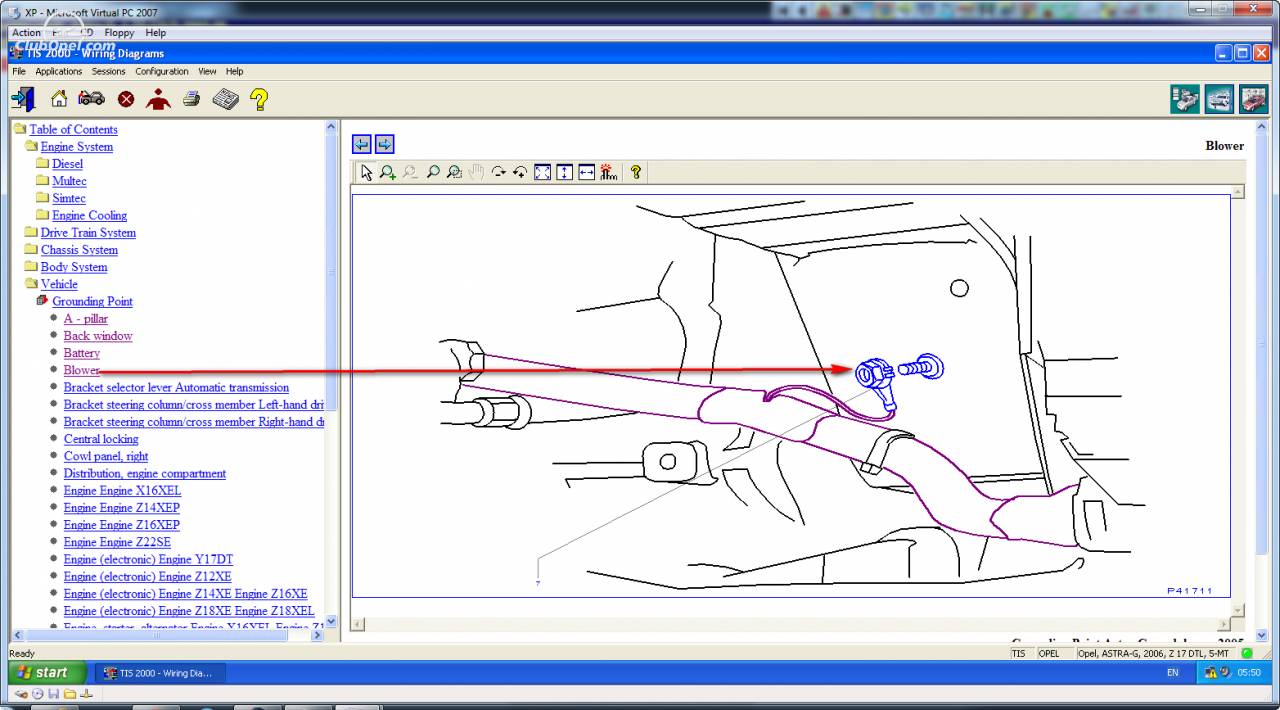Open the vehicle selection car icon
This screenshot has height=710, width=1280.
tap(91, 99)
